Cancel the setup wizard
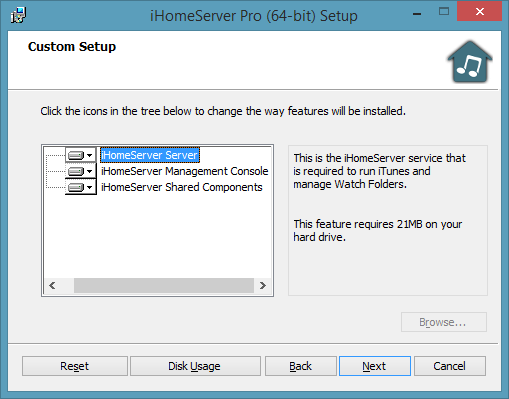Screen dimensions: 509x399 [x=450, y=366]
